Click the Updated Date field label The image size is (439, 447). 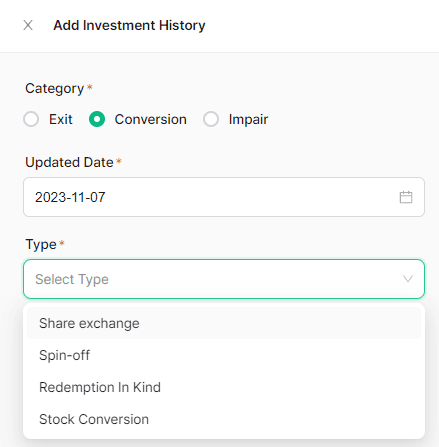69,162
